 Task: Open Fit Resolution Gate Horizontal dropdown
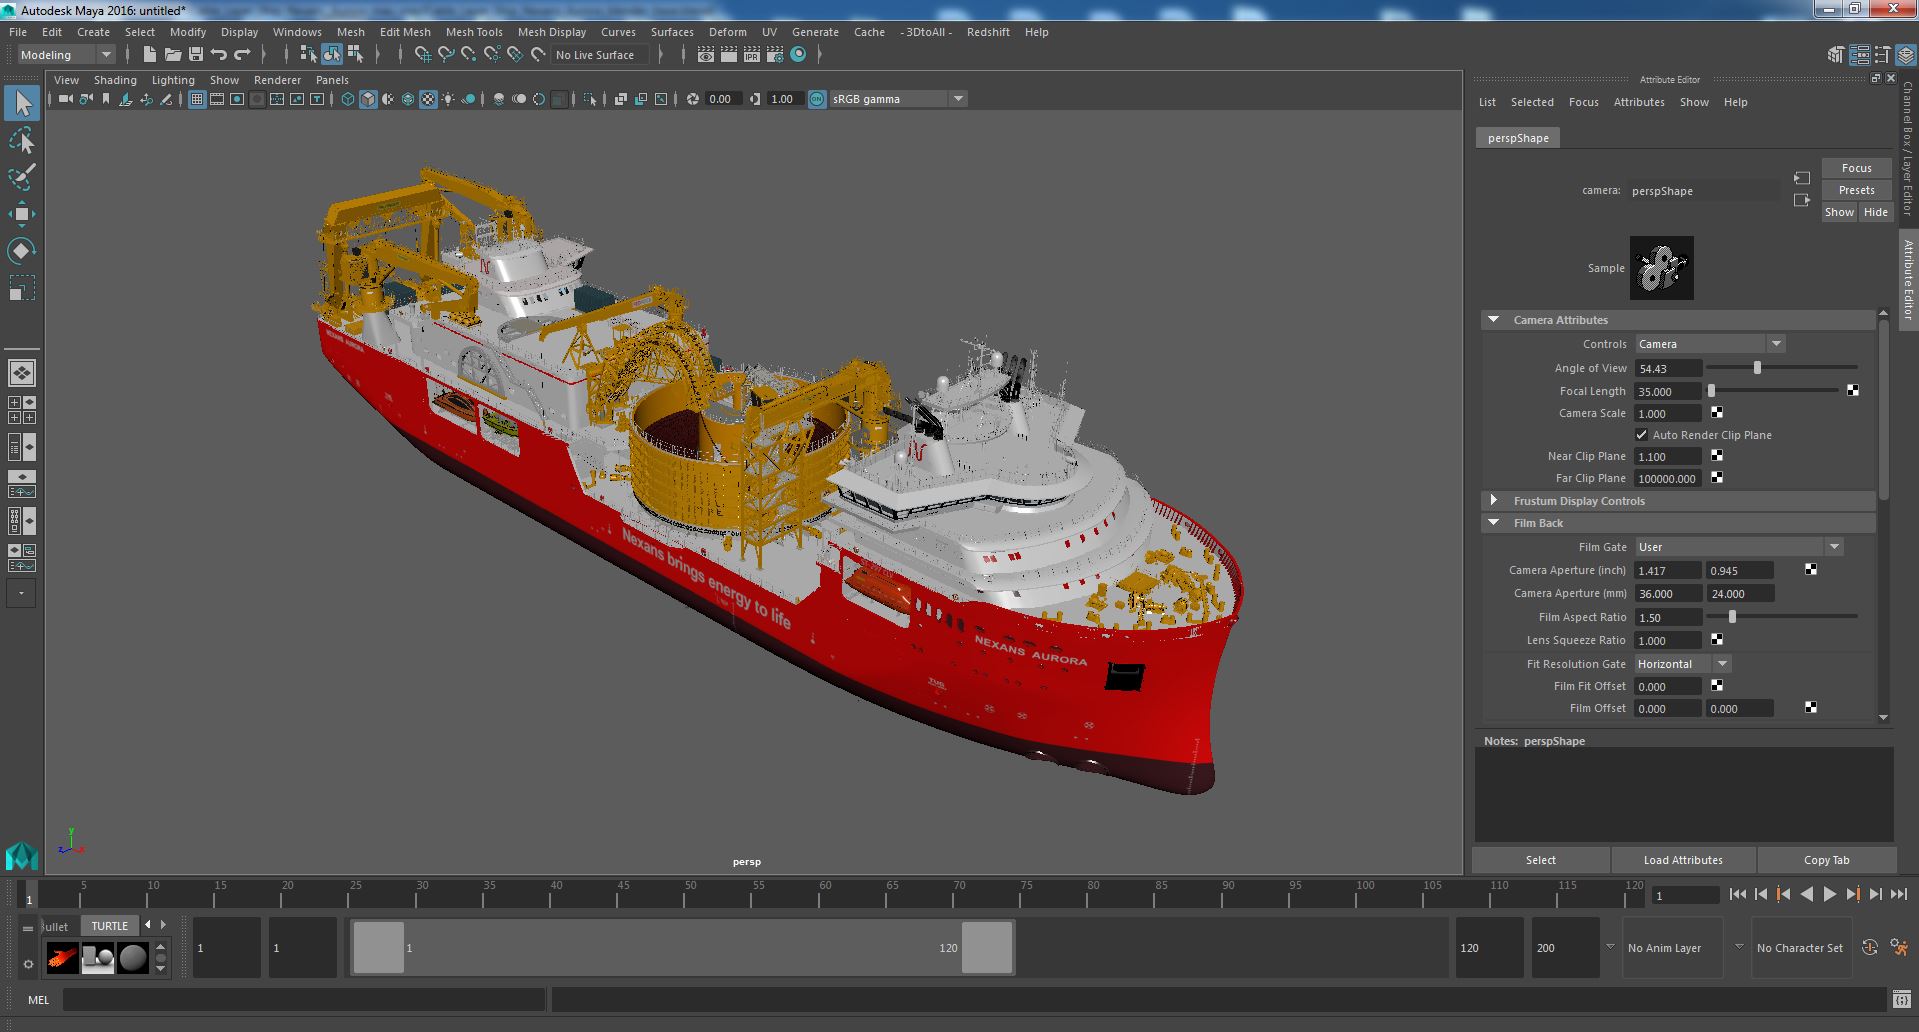click(1683, 664)
